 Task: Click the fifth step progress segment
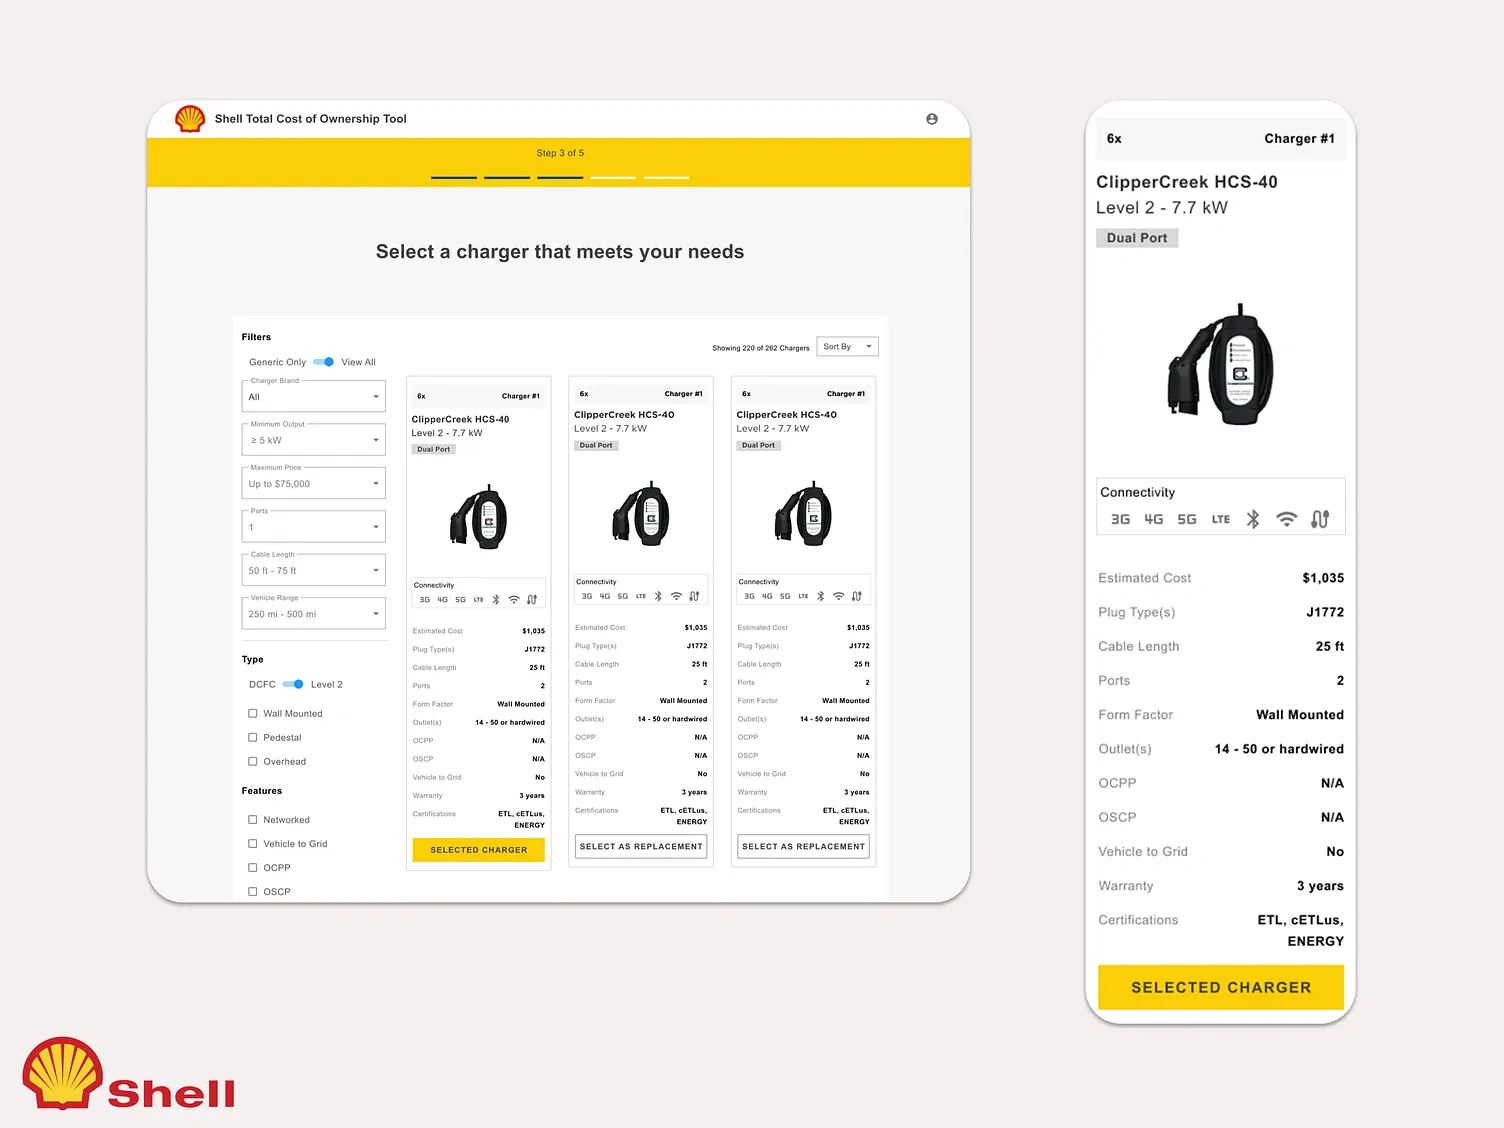pyautogui.click(x=666, y=177)
